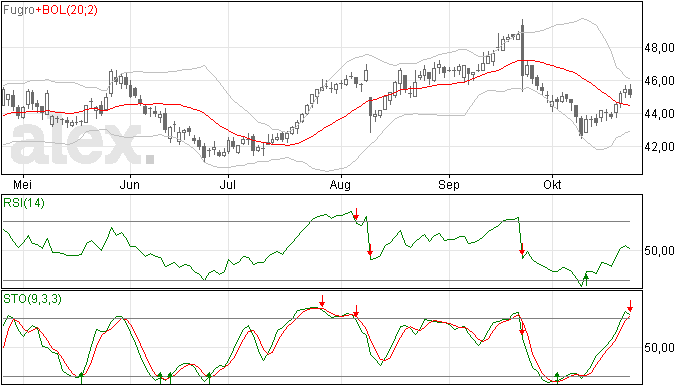Click the 48,00 price axis value
Image resolution: width=690 pixels, height=387 pixels.
pyautogui.click(x=659, y=48)
